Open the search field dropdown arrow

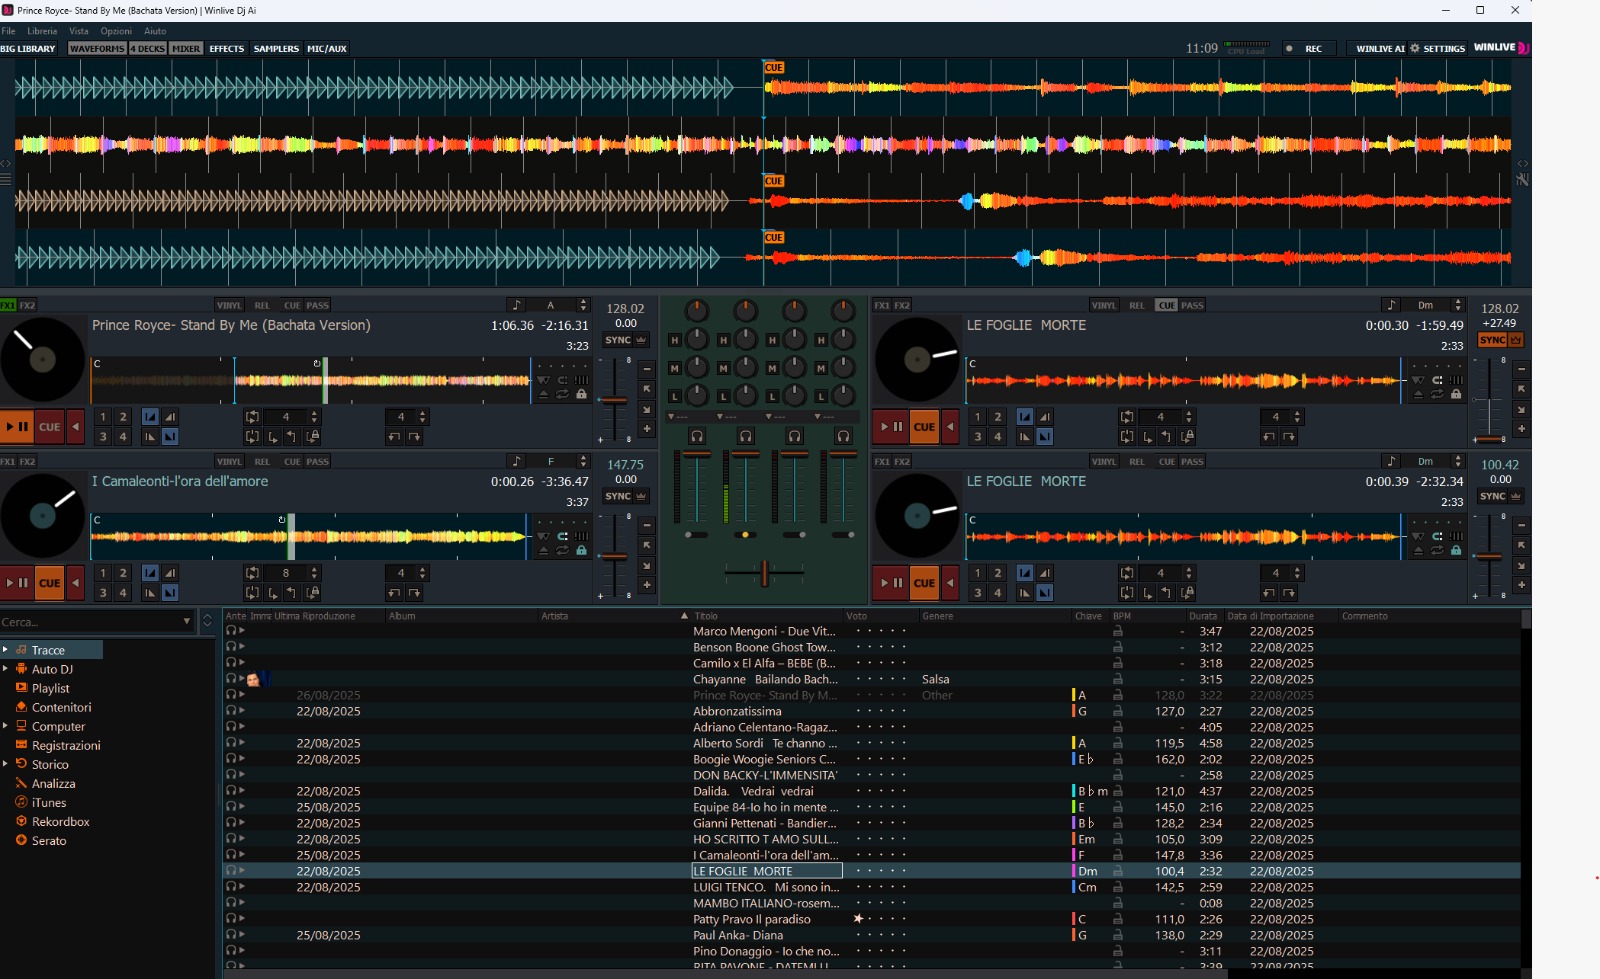tap(186, 621)
